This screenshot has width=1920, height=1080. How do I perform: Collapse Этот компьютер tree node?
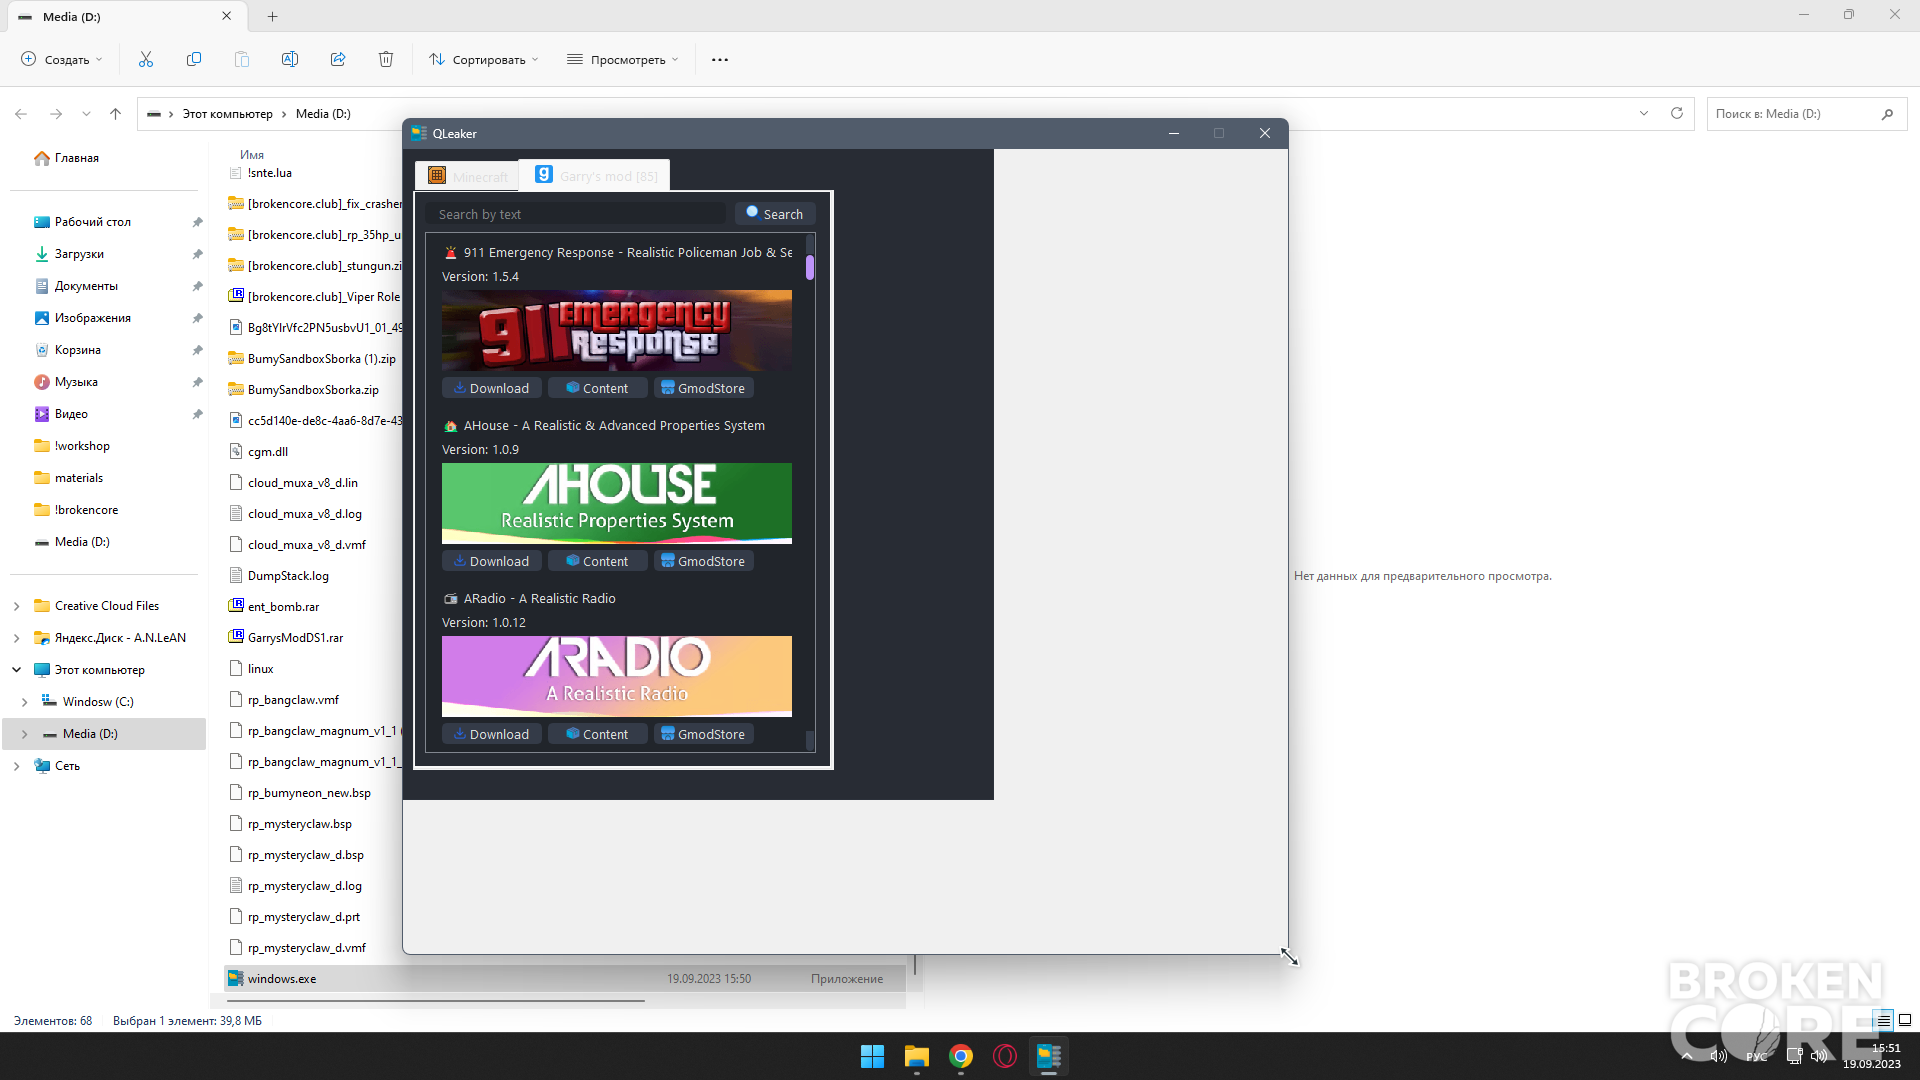(x=16, y=670)
